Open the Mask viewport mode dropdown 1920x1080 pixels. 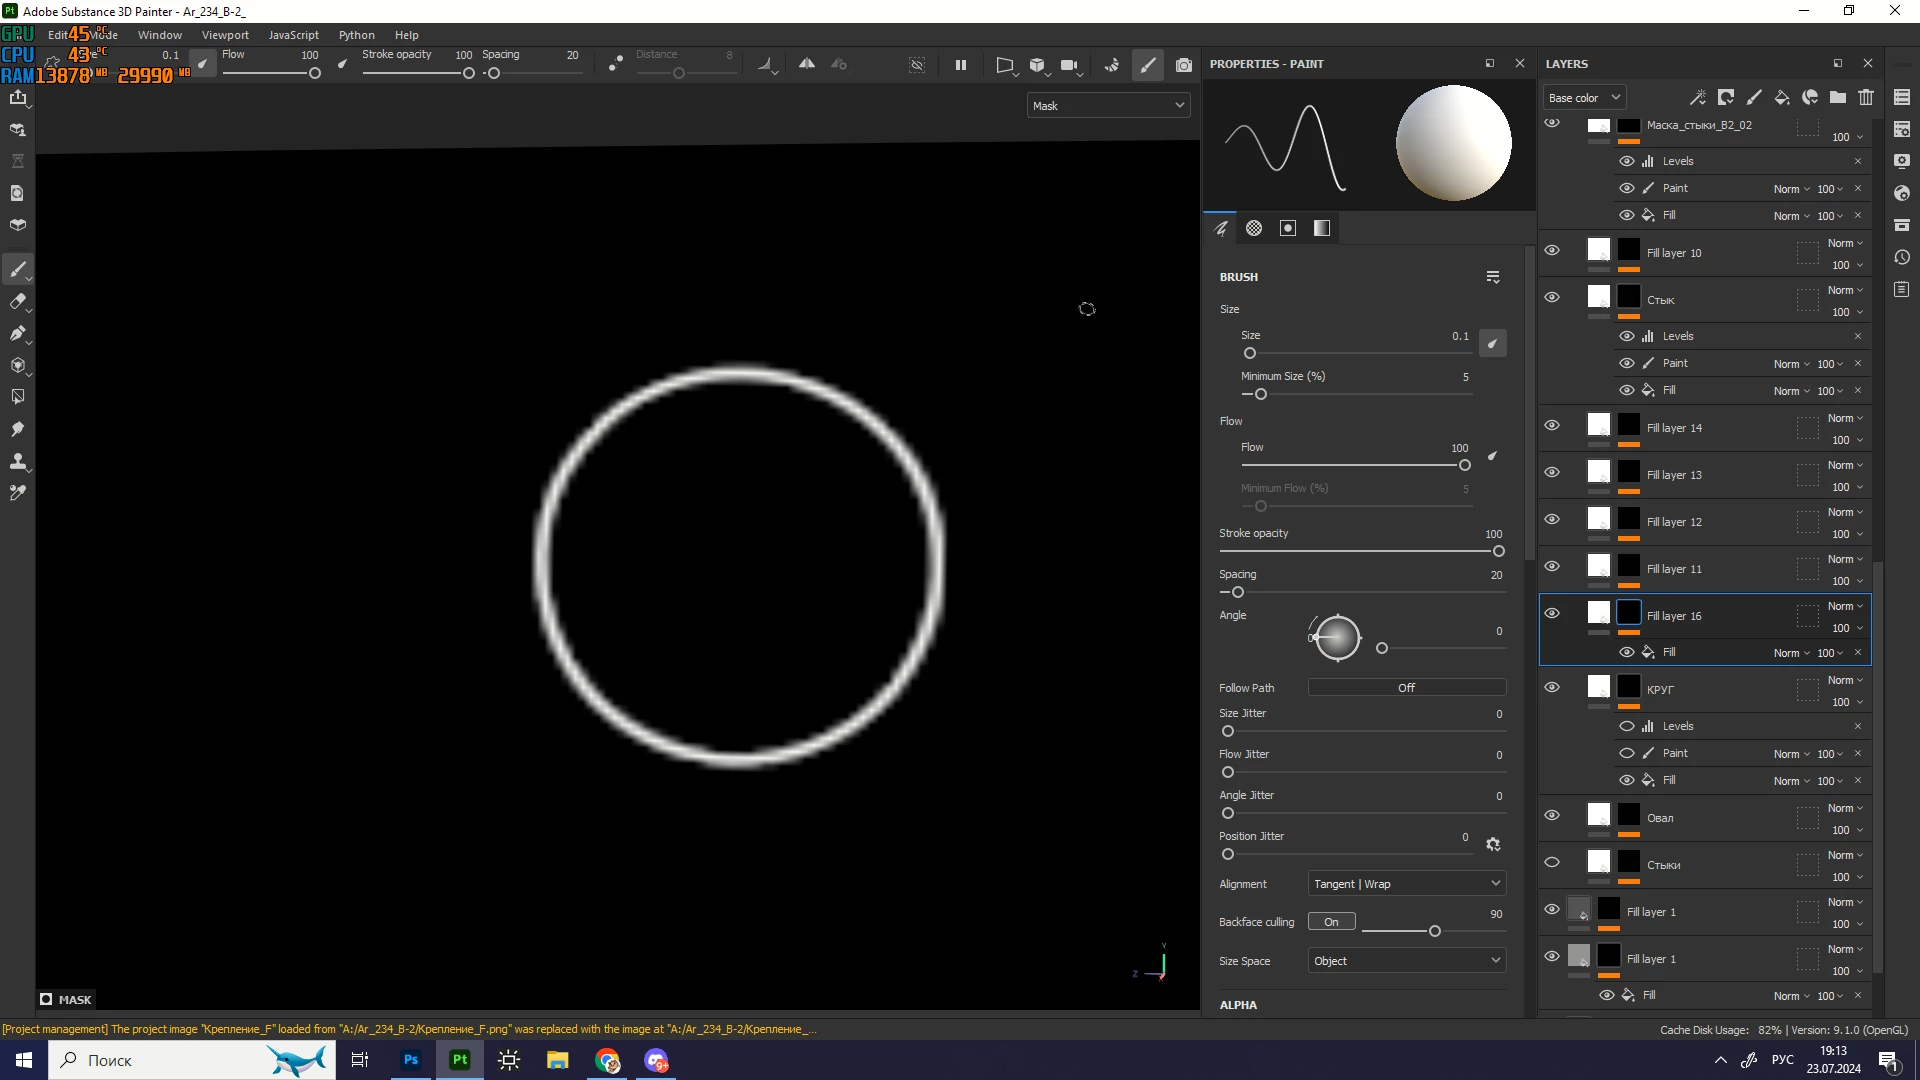click(1108, 105)
